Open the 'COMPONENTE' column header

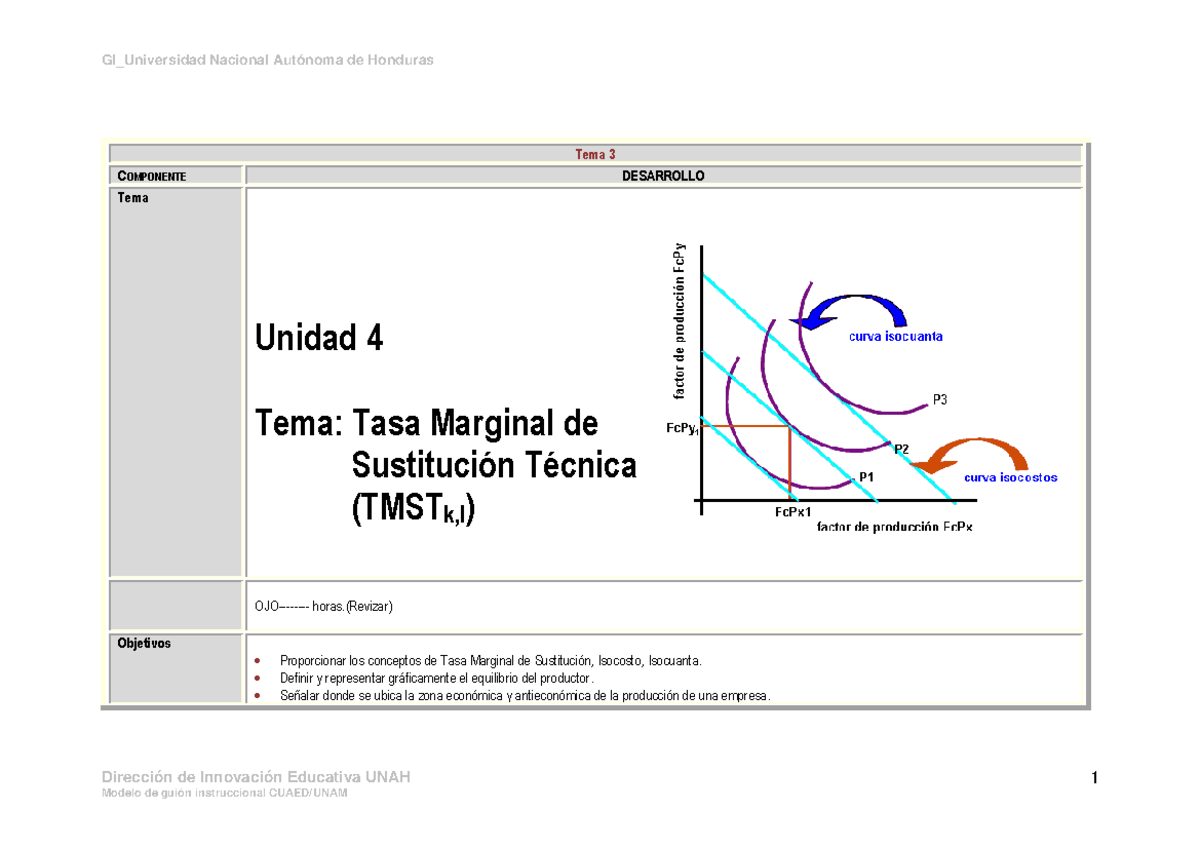(153, 174)
